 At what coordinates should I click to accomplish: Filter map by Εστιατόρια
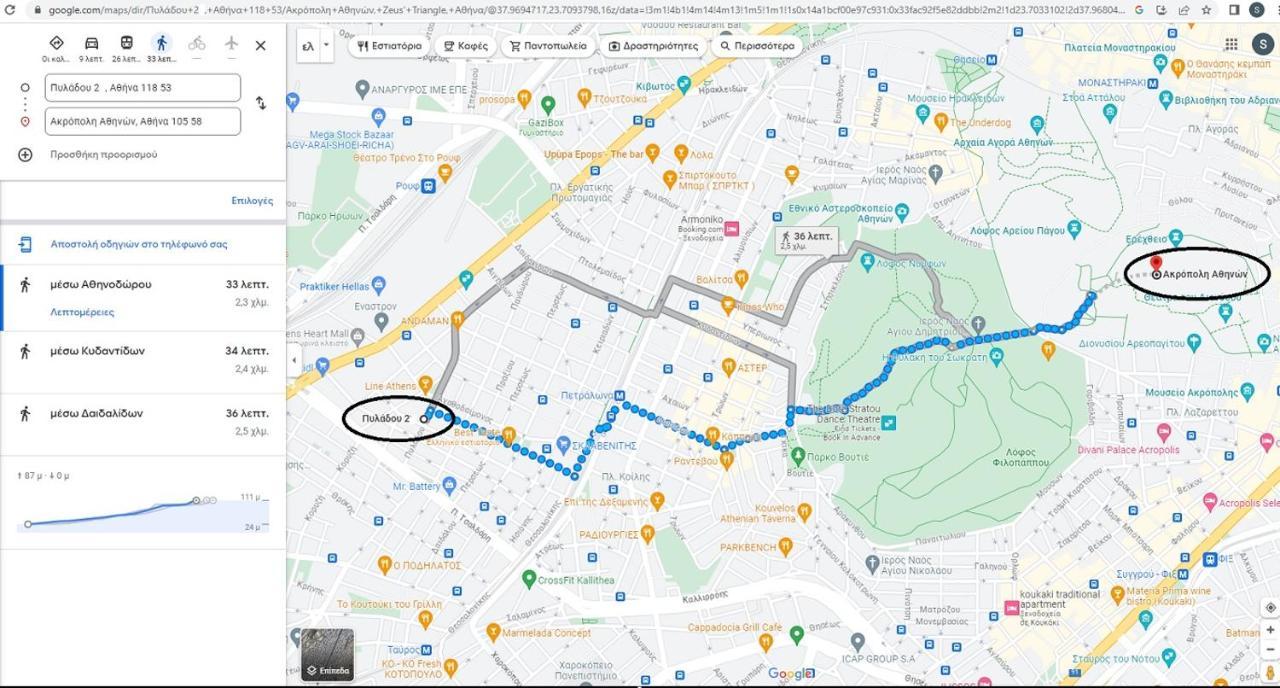pyautogui.click(x=390, y=46)
